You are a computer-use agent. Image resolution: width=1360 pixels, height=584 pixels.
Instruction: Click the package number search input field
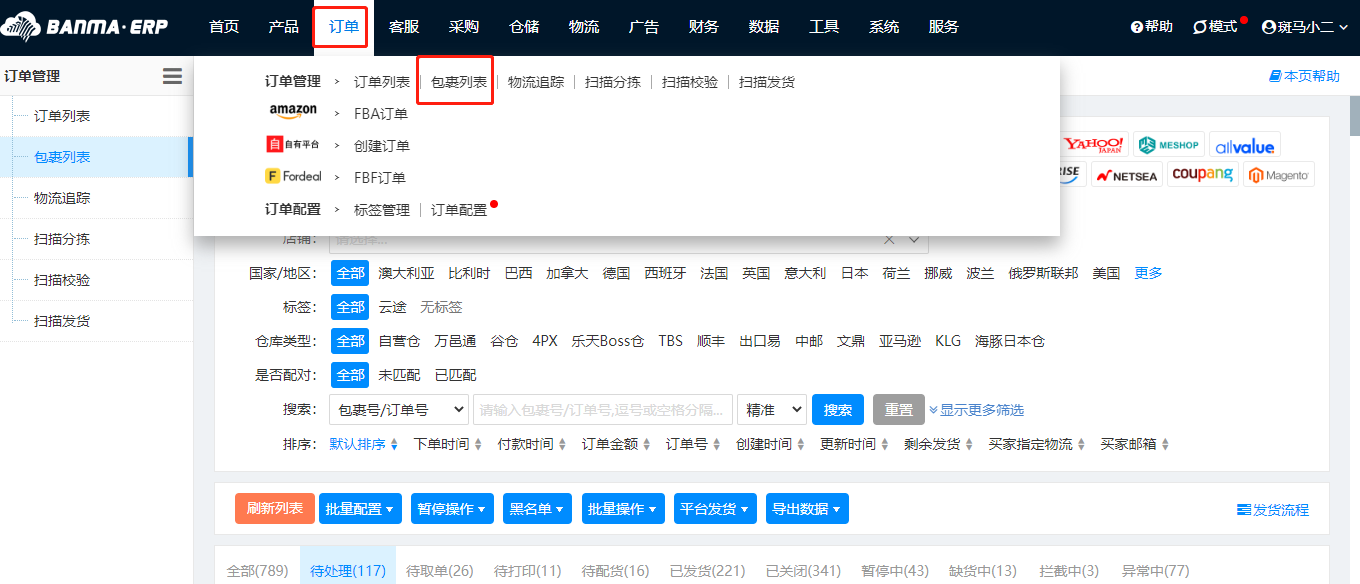pos(602,409)
